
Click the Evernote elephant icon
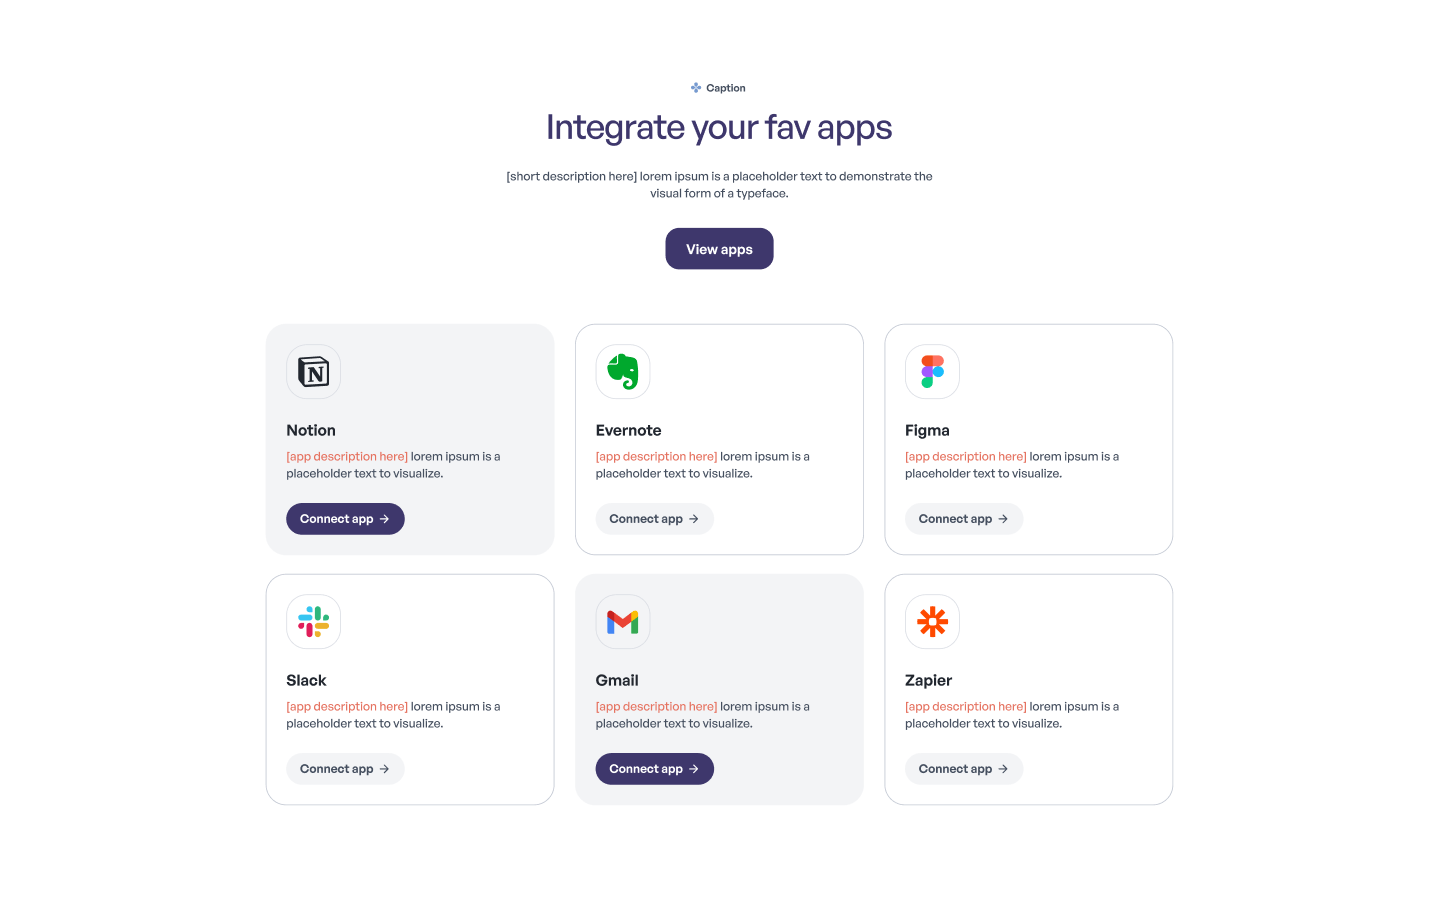pyautogui.click(x=623, y=372)
